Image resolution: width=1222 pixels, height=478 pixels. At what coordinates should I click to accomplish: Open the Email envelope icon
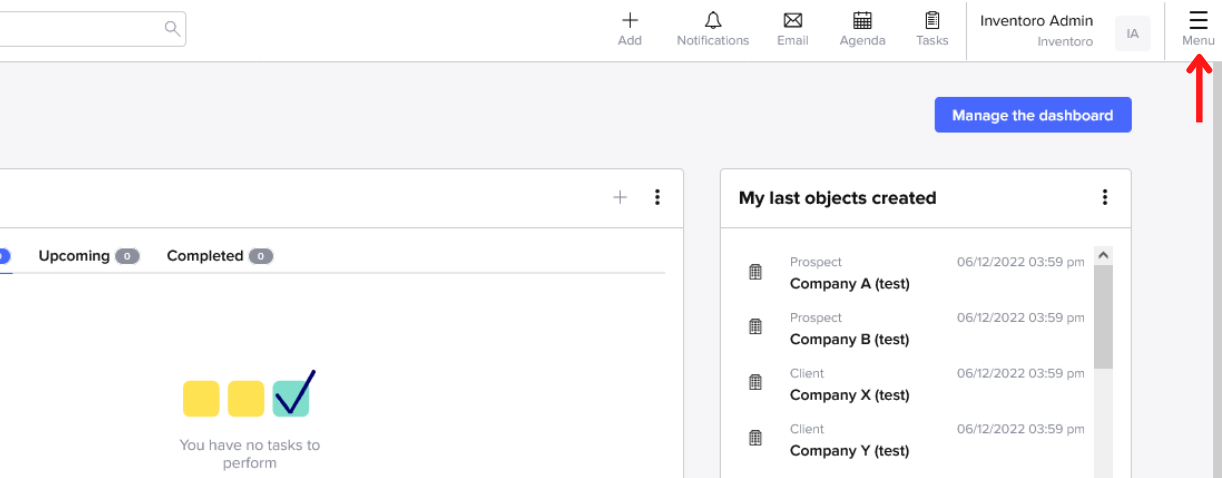click(x=793, y=21)
